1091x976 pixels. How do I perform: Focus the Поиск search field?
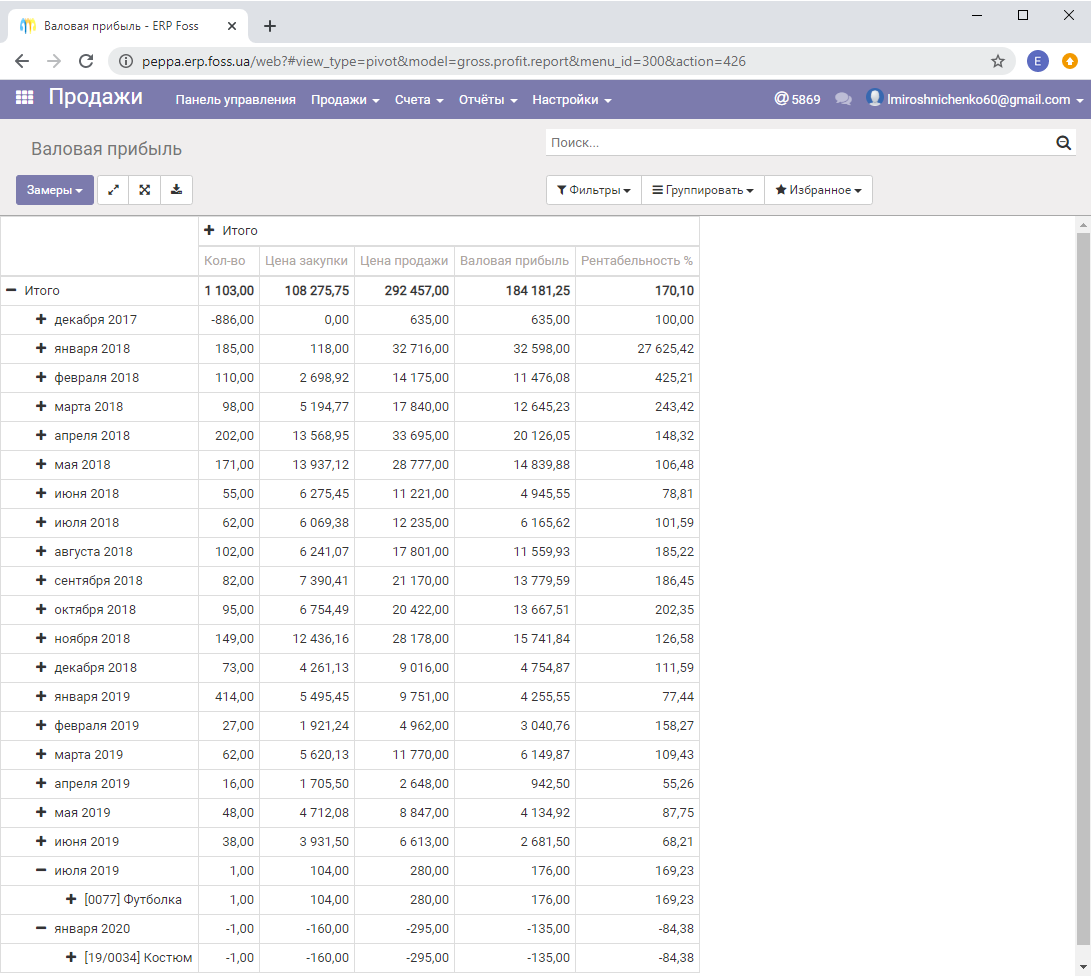coord(800,143)
